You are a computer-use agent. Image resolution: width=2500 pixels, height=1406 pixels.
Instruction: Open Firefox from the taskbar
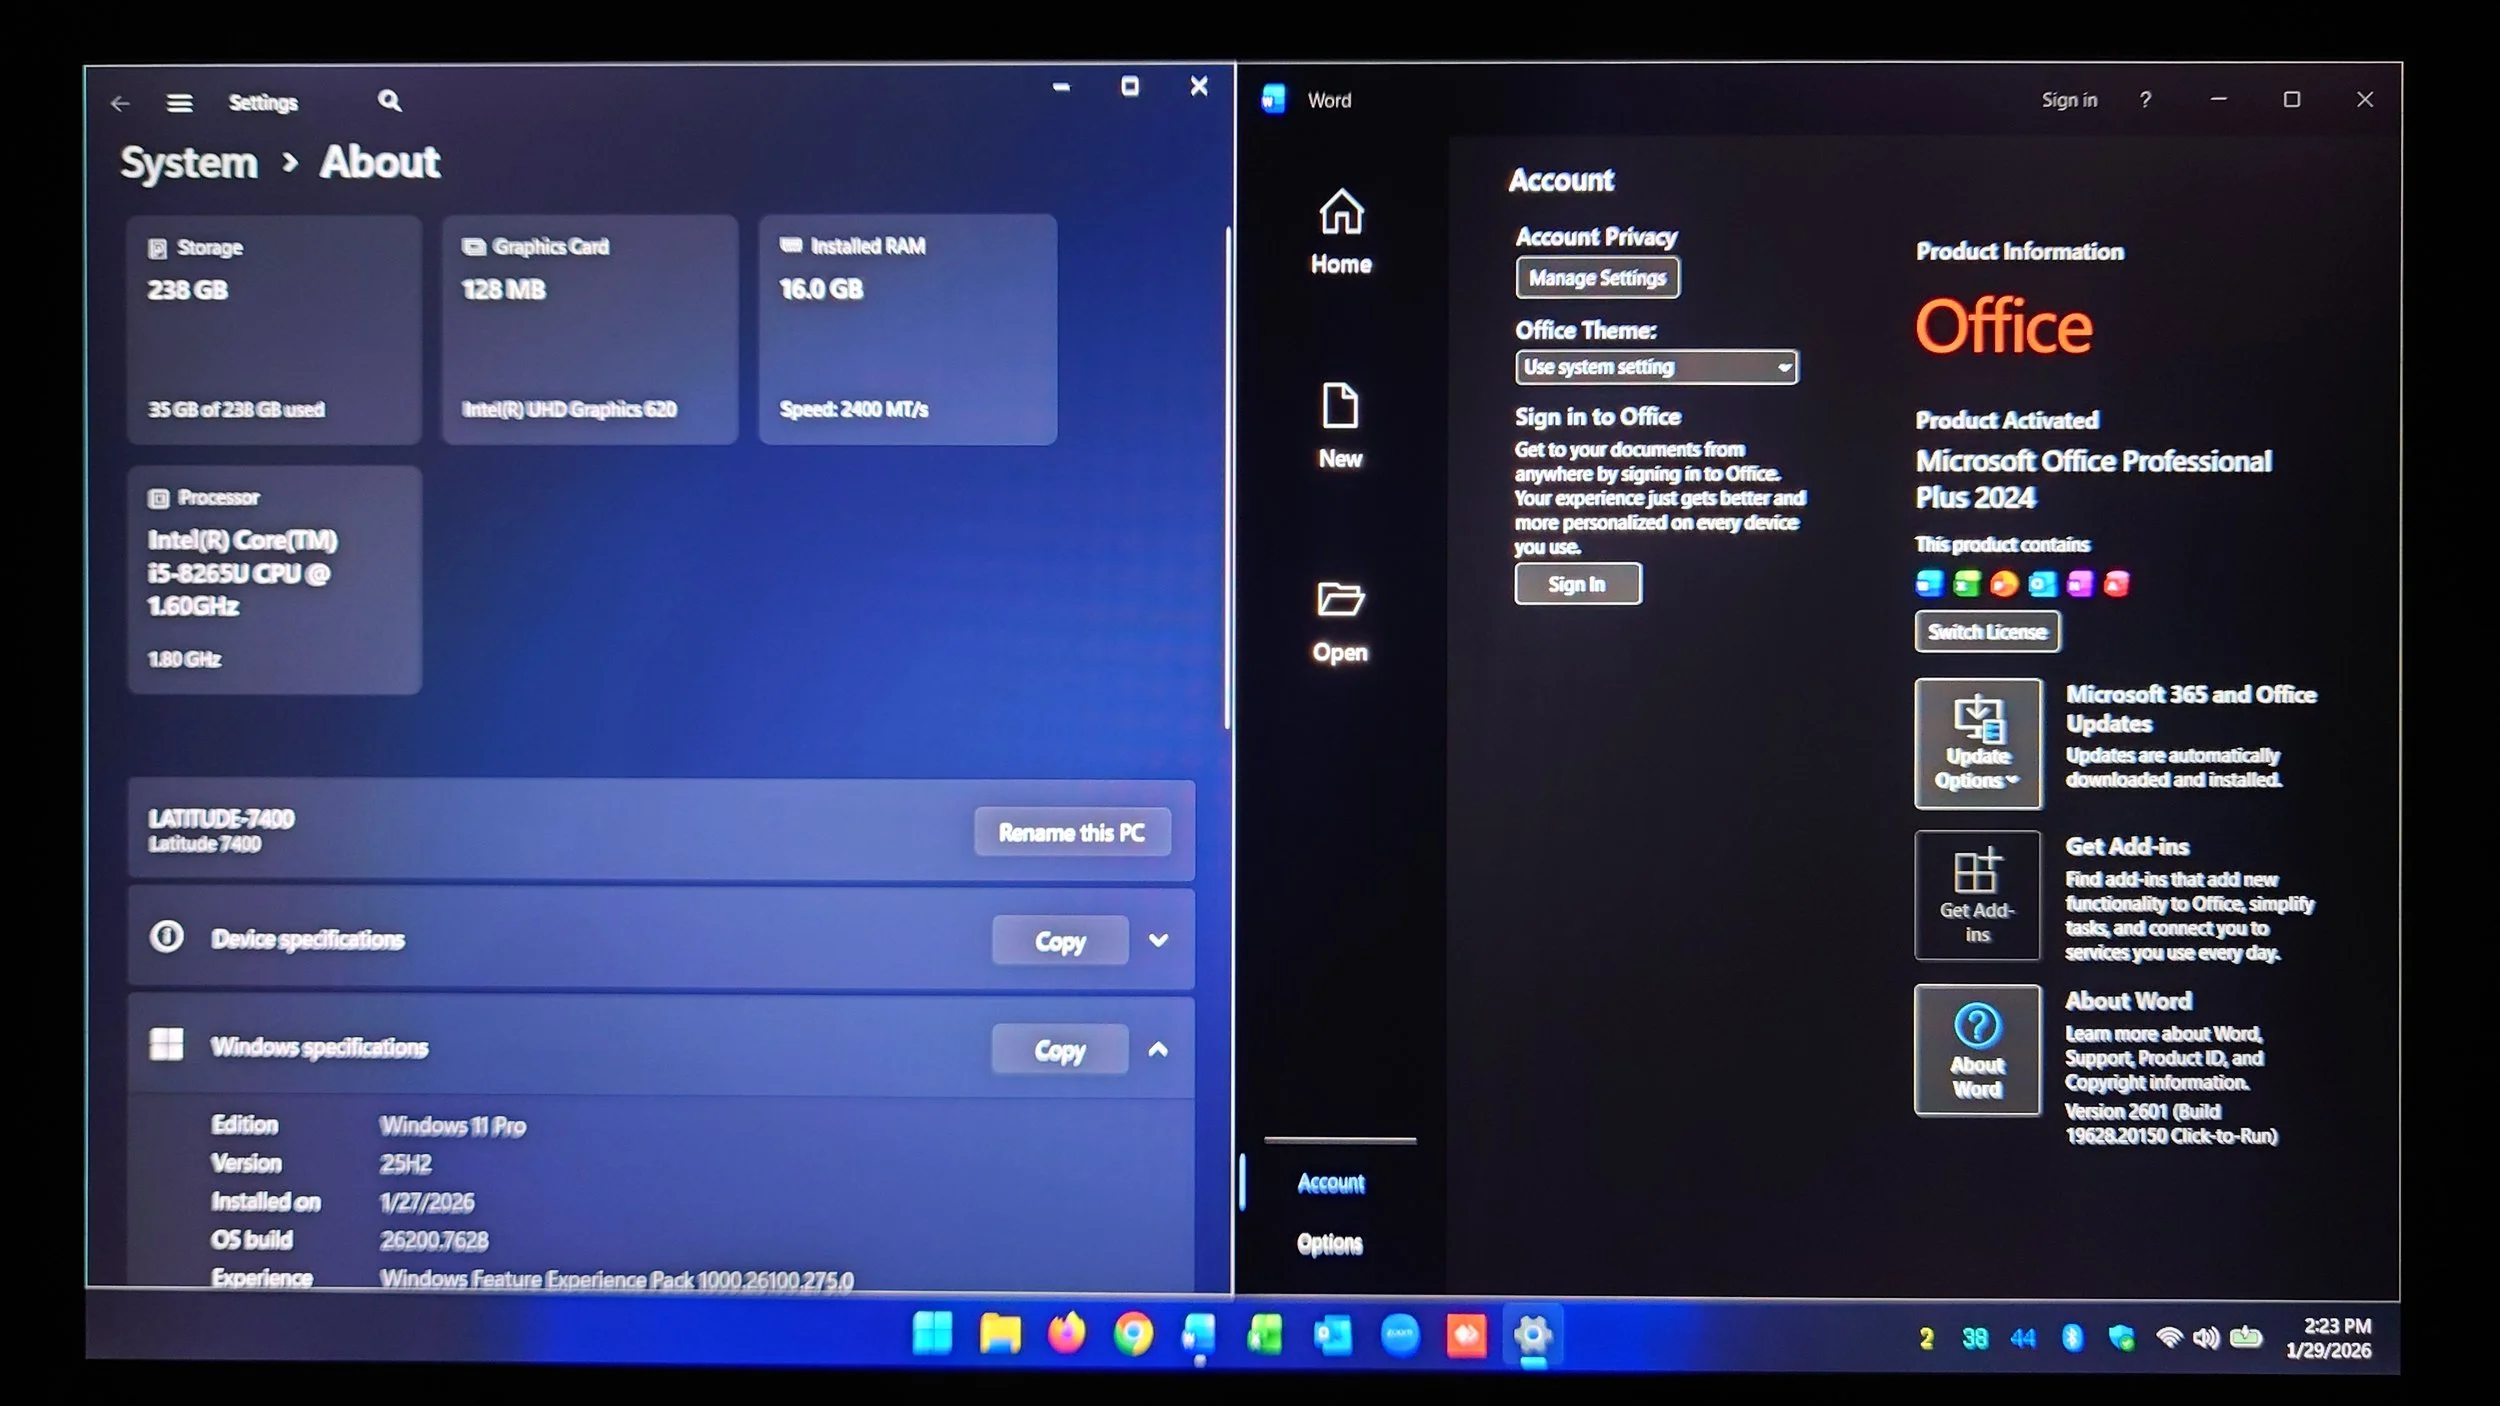(x=1066, y=1334)
